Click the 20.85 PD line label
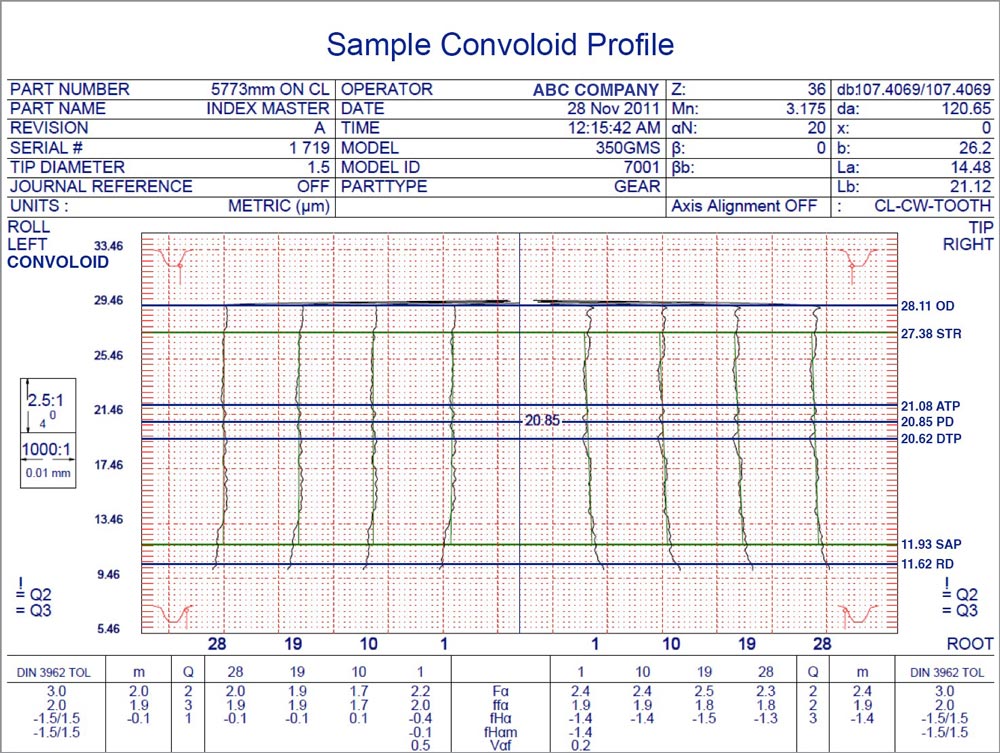1000x753 pixels. point(927,421)
